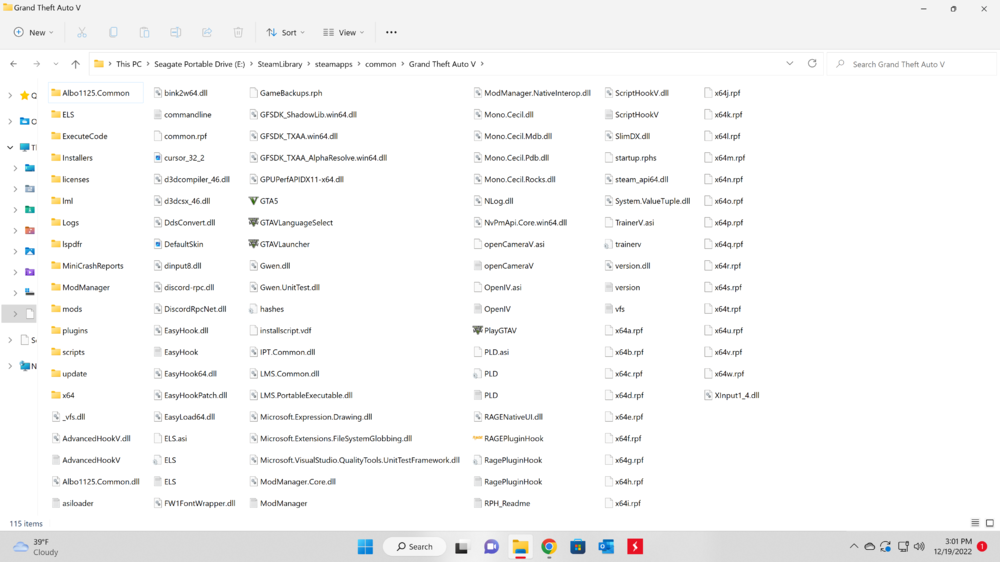
Task: Select the update folder
Action: click(x=69, y=374)
